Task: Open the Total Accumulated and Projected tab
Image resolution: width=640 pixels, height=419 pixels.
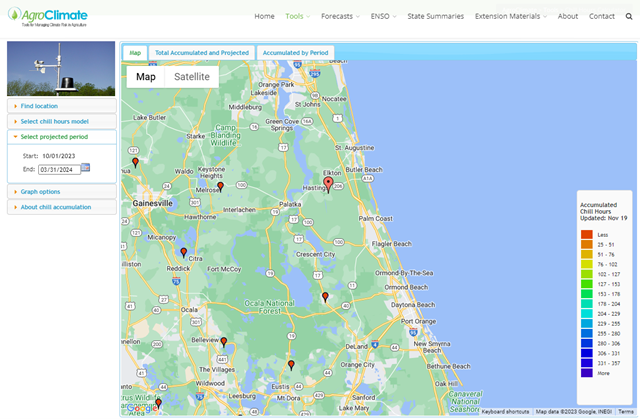Action: (201, 52)
